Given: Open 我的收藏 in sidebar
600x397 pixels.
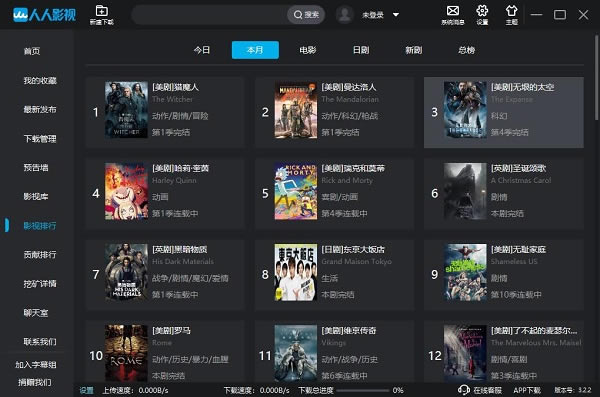Looking at the screenshot, I should pyautogui.click(x=40, y=80).
